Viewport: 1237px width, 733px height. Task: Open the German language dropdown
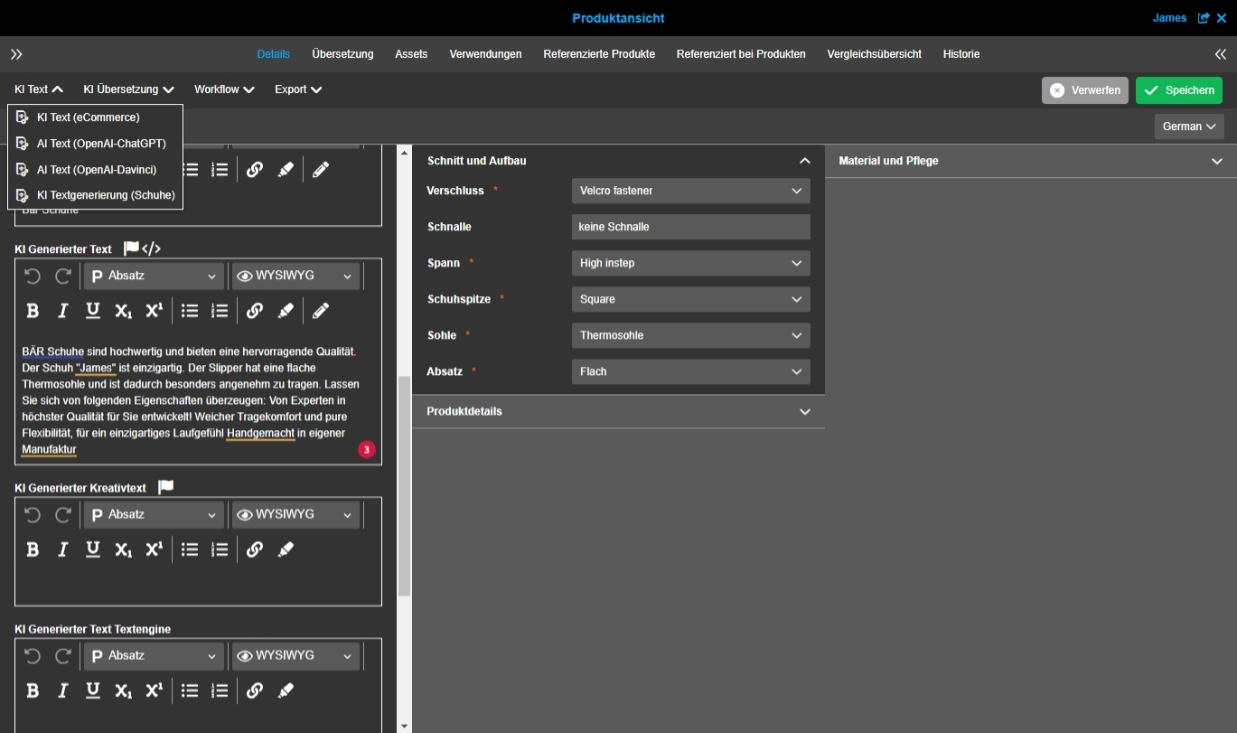pos(1189,127)
